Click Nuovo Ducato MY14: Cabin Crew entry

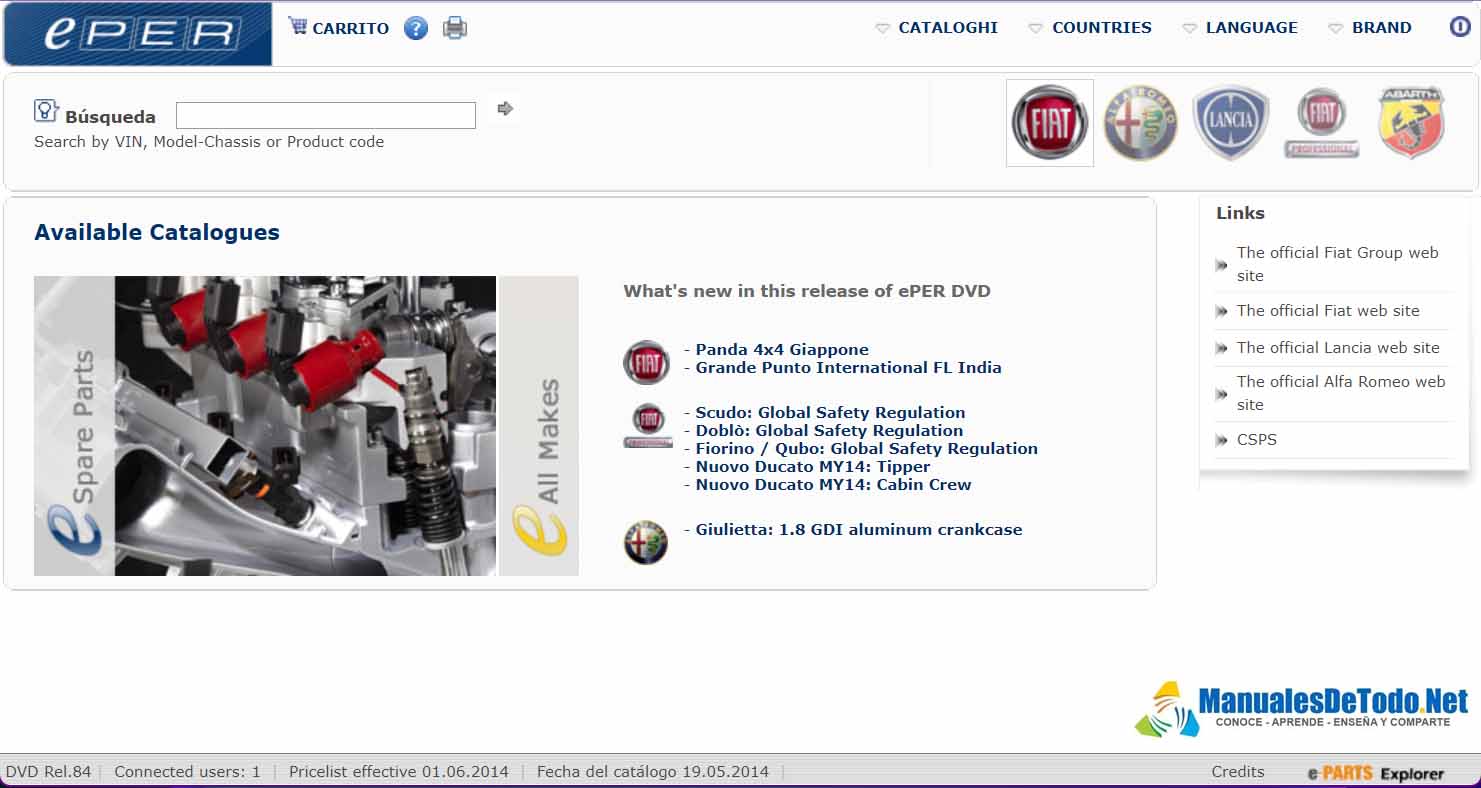click(833, 485)
